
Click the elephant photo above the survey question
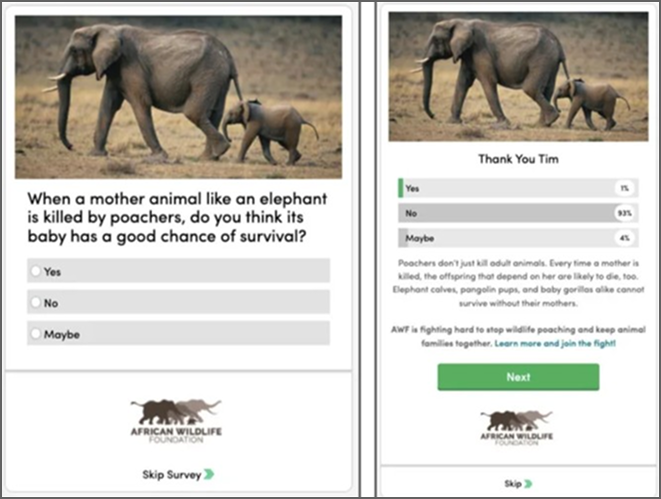[178, 93]
